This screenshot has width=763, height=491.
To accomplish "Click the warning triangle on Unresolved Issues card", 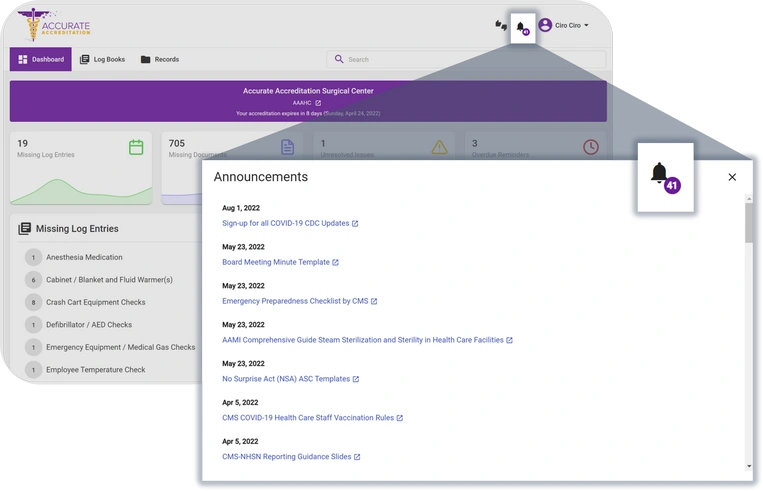I will pyautogui.click(x=439, y=147).
